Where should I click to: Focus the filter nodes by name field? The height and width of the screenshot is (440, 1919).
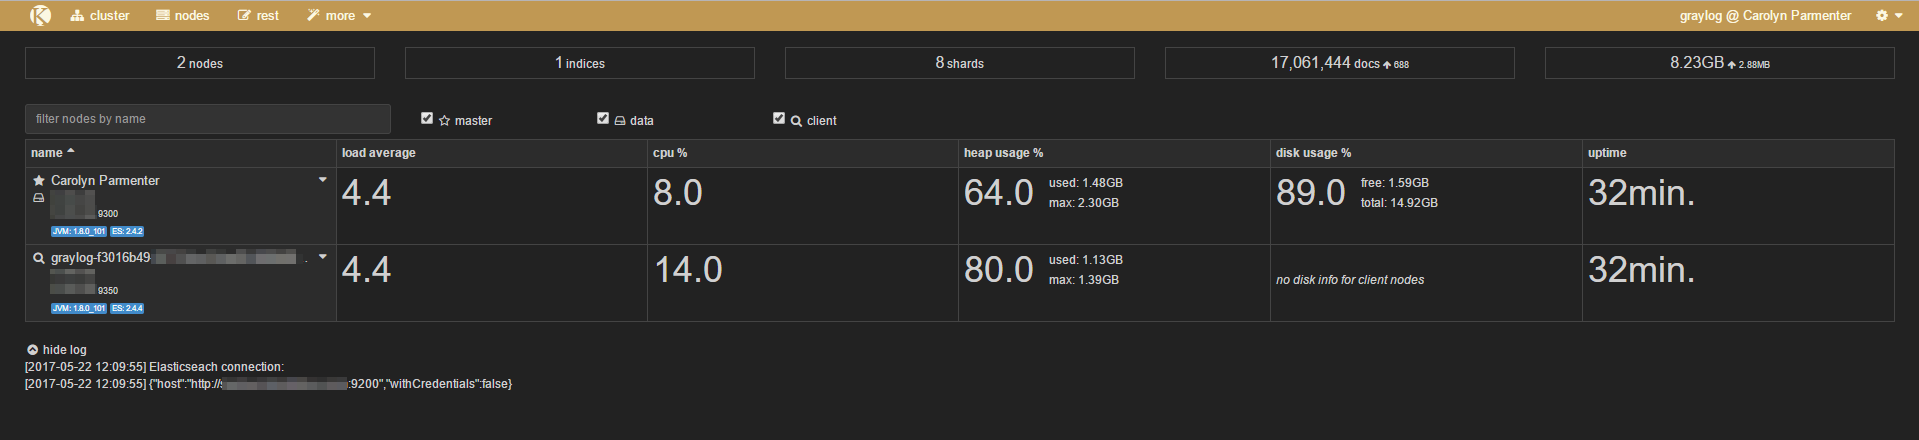pos(208,119)
